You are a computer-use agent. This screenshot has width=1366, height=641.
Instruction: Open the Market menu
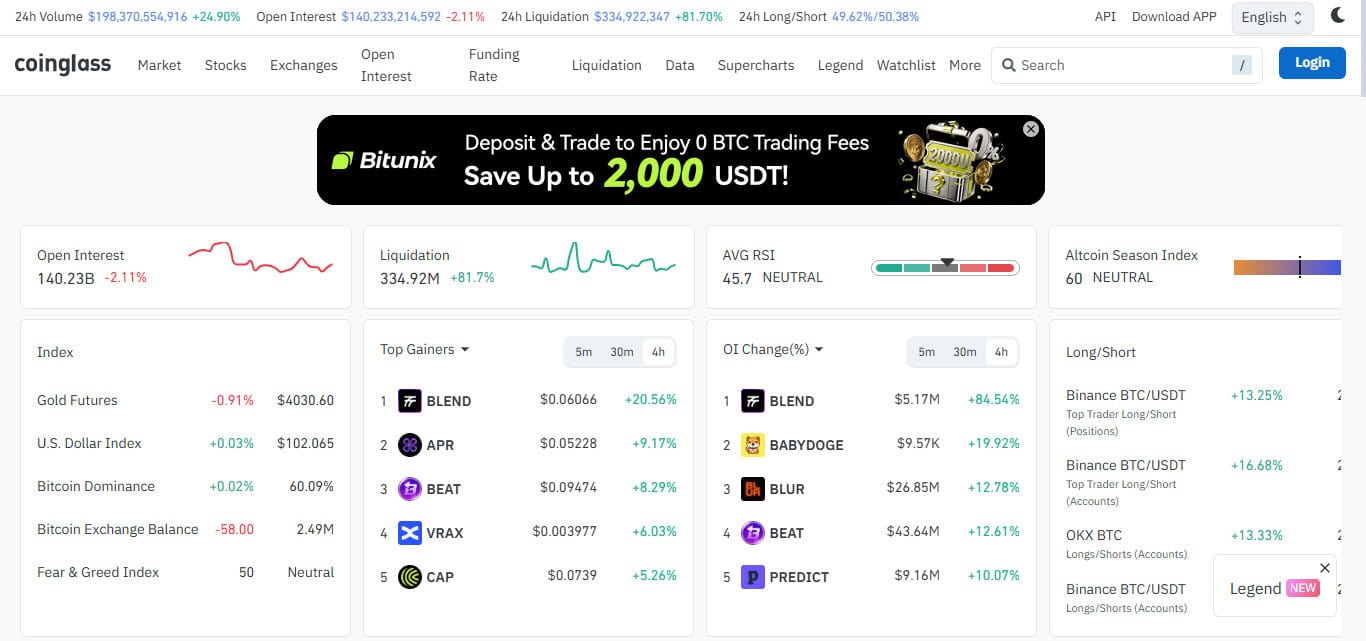(160, 65)
